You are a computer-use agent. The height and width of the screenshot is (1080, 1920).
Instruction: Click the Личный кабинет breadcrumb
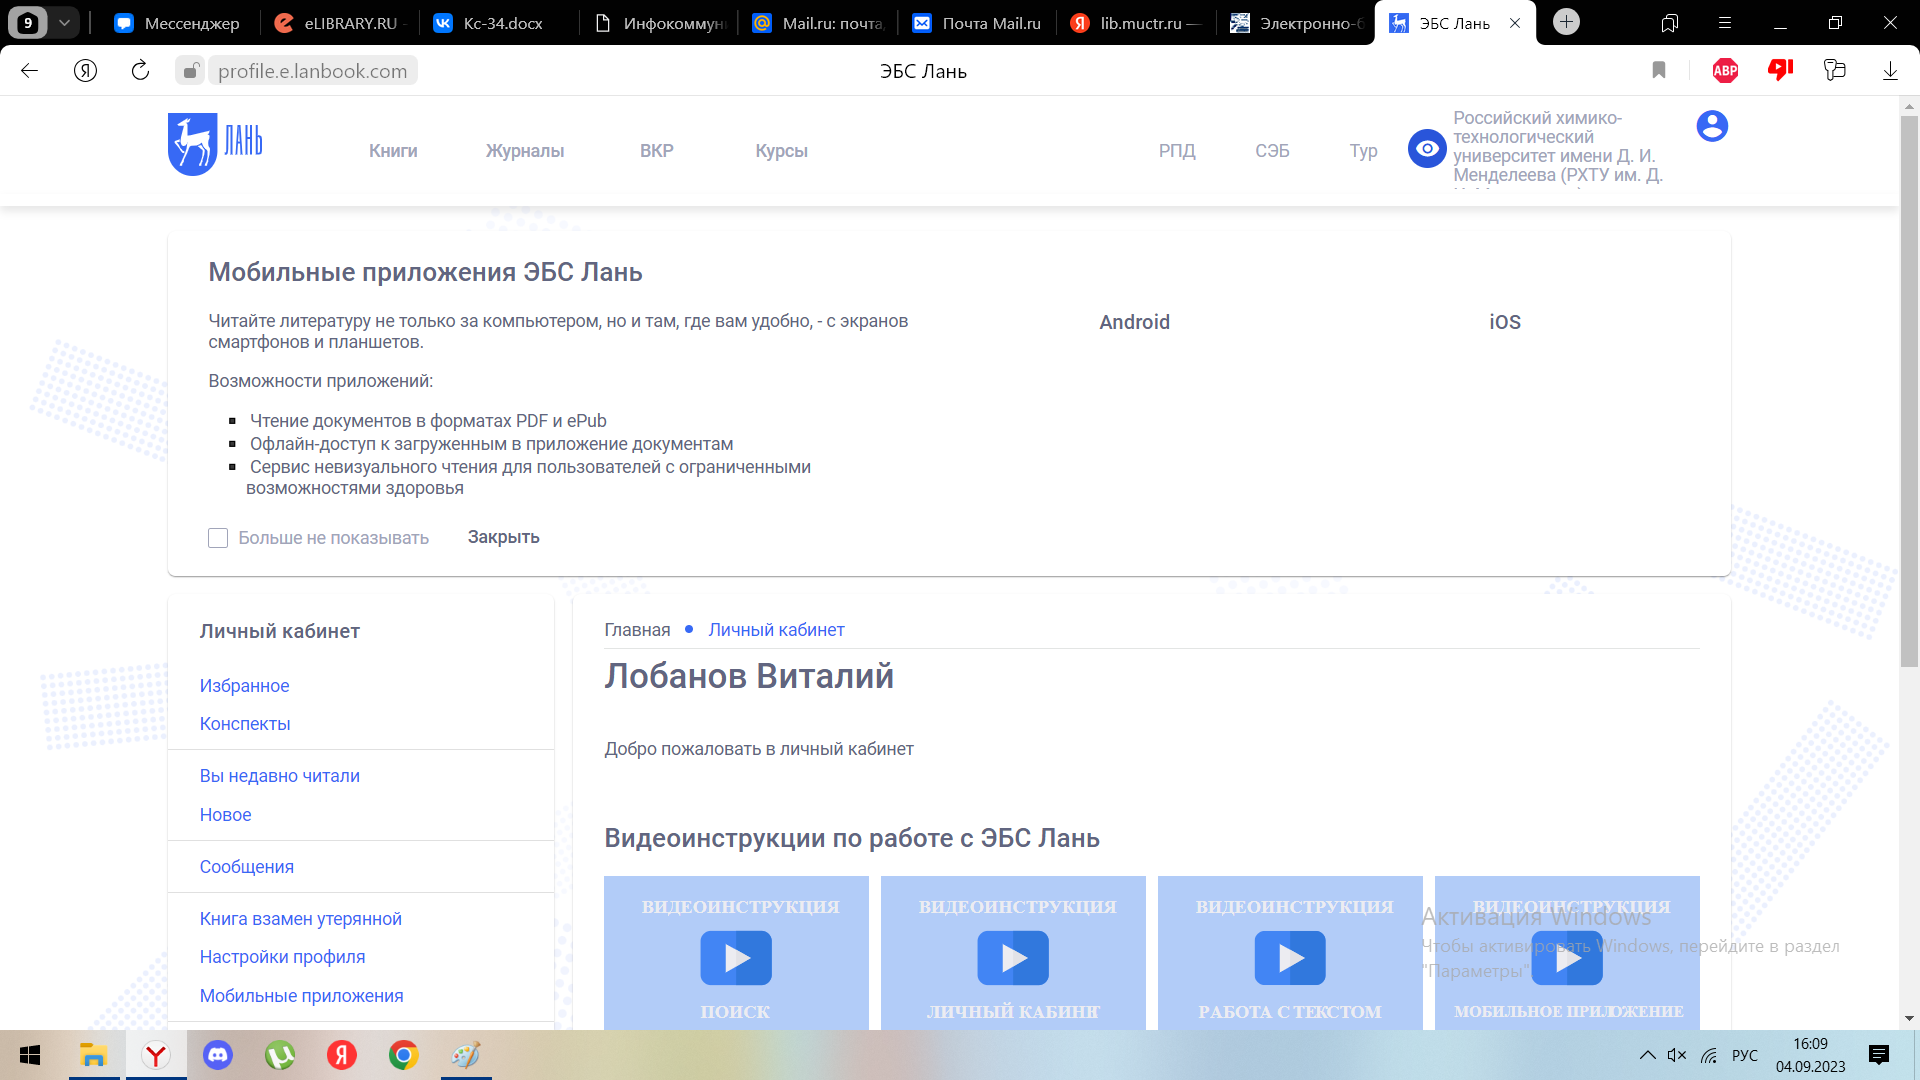(x=776, y=630)
